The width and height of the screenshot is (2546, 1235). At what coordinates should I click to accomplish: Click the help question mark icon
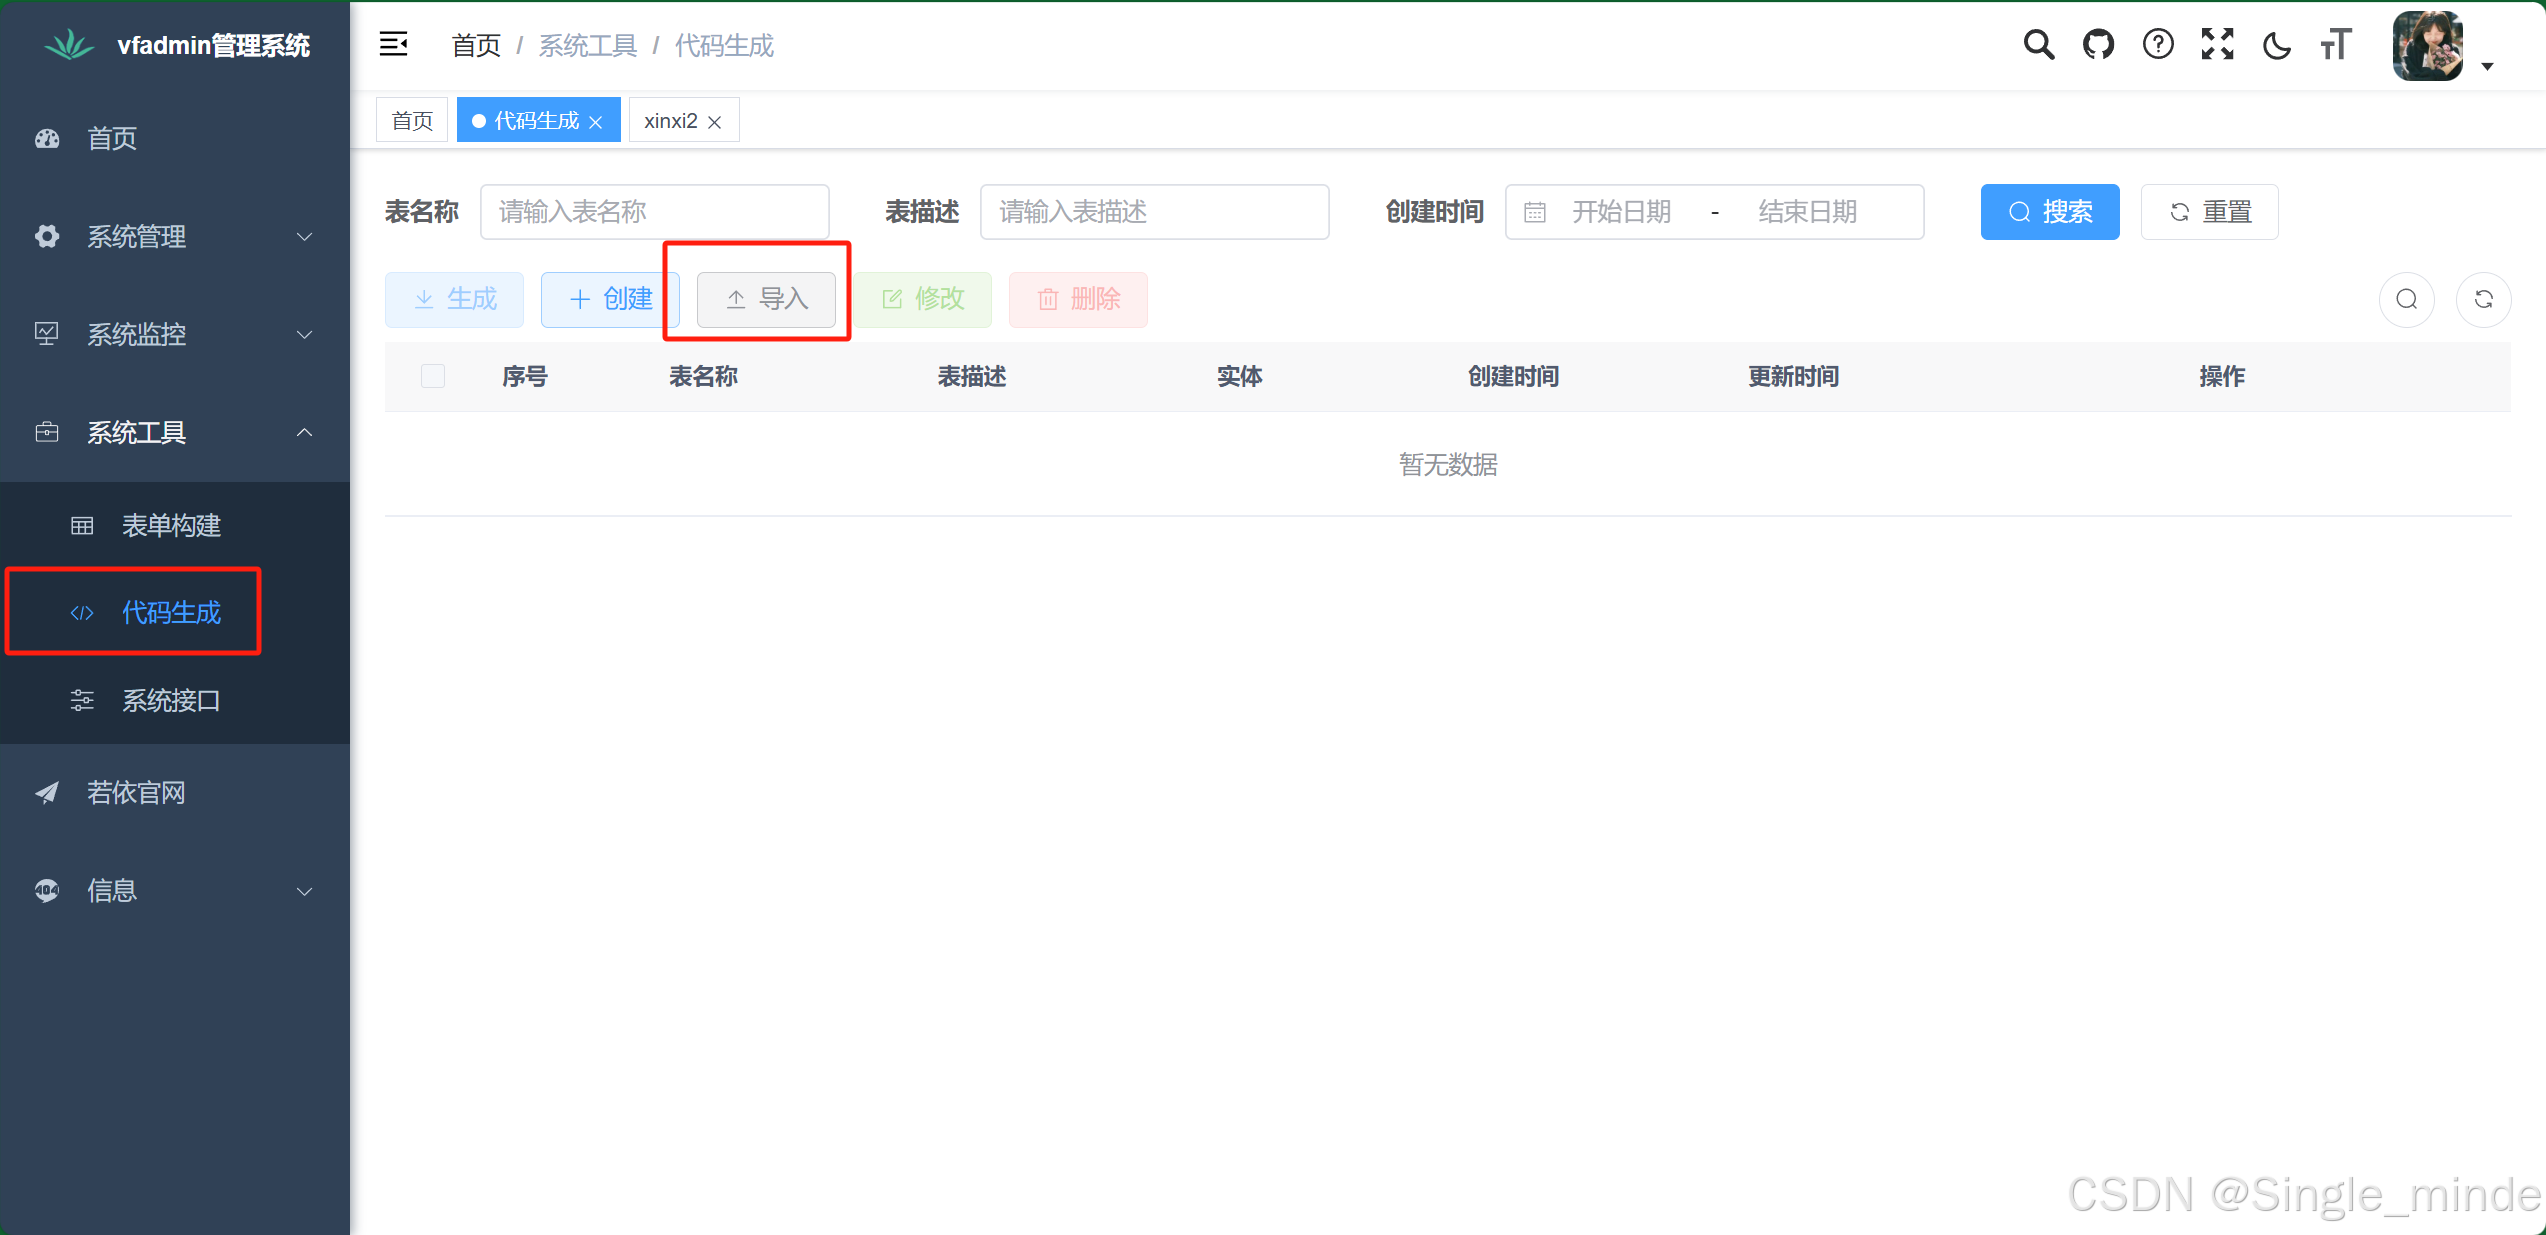pos(2158,44)
